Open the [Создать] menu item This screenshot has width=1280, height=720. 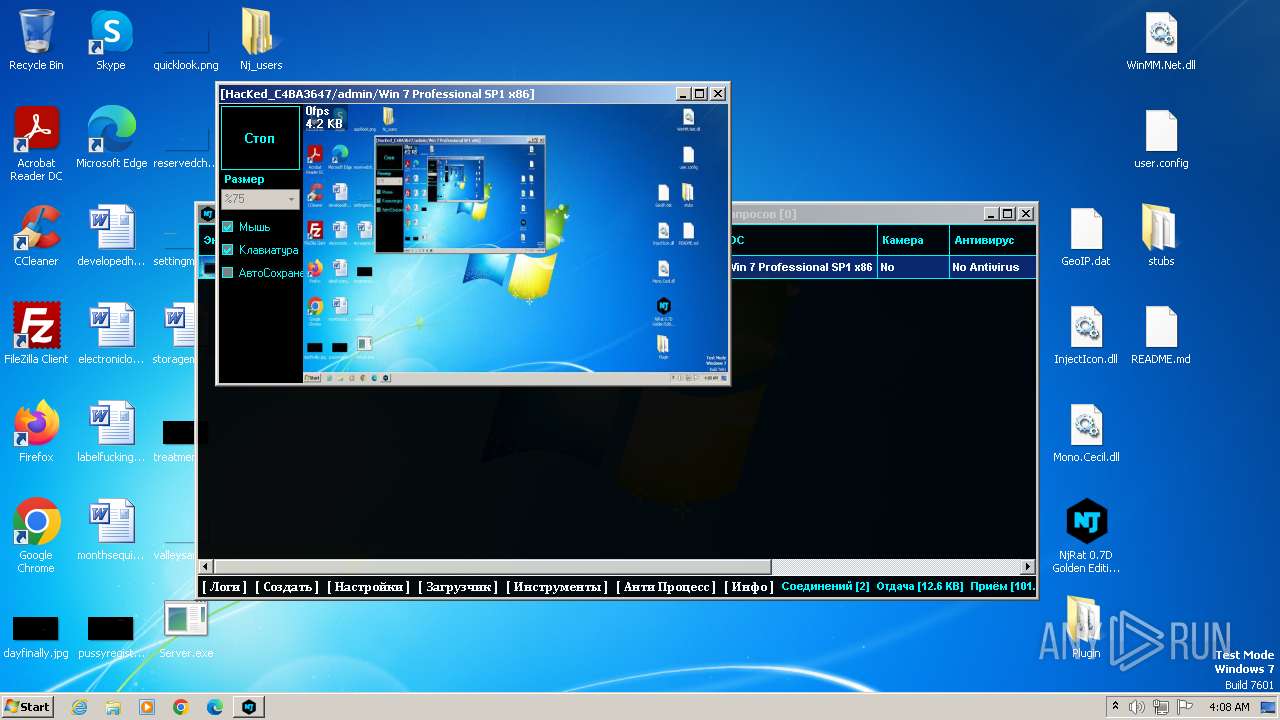tap(287, 587)
